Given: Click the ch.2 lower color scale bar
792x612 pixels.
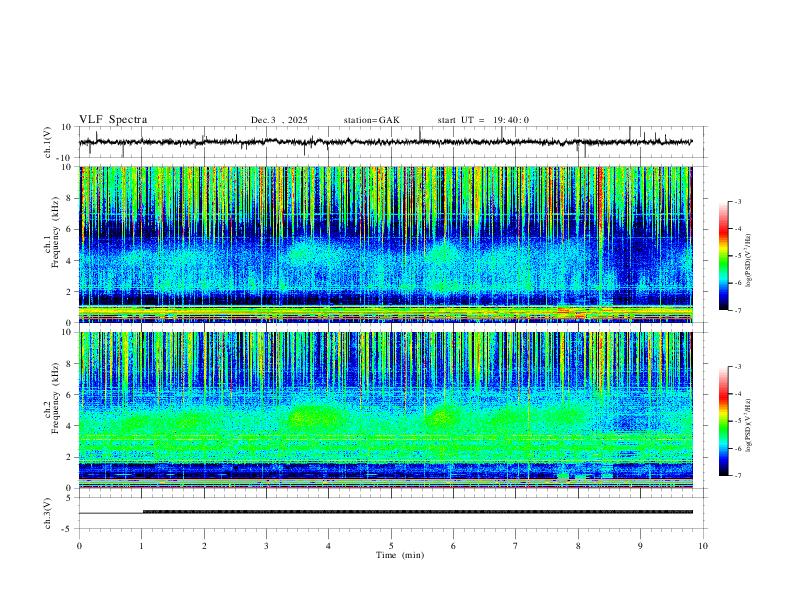Looking at the screenshot, I should pyautogui.click(x=723, y=421).
